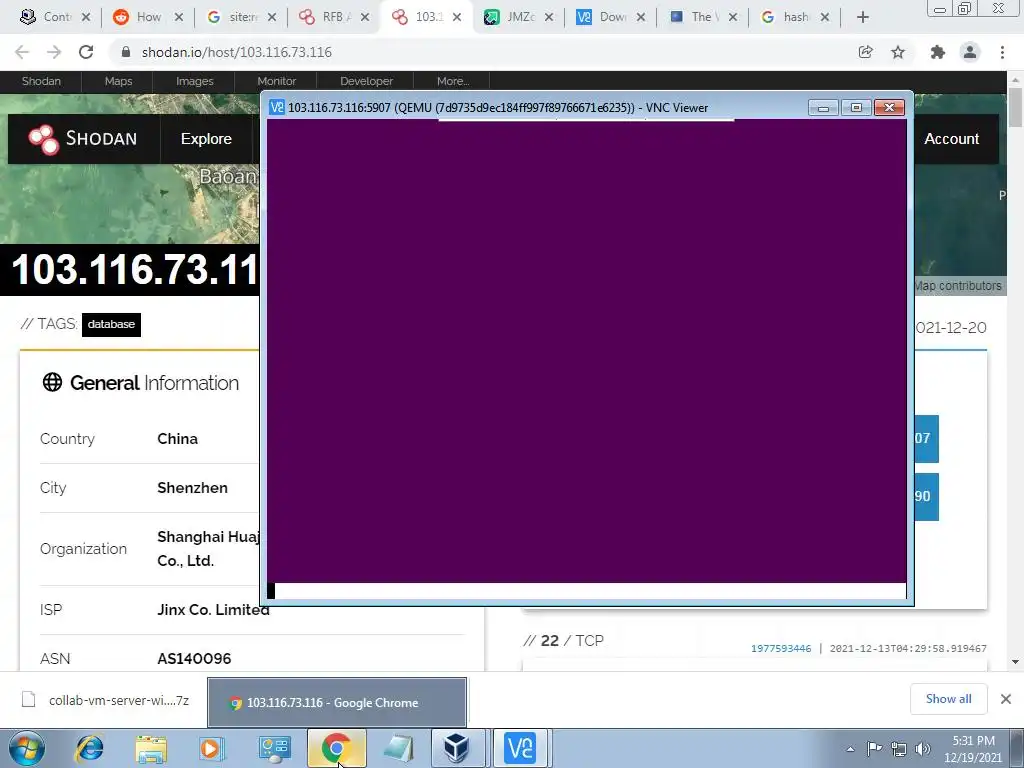Open Maps in Shodan's top bar
1024x768 pixels.
click(118, 81)
